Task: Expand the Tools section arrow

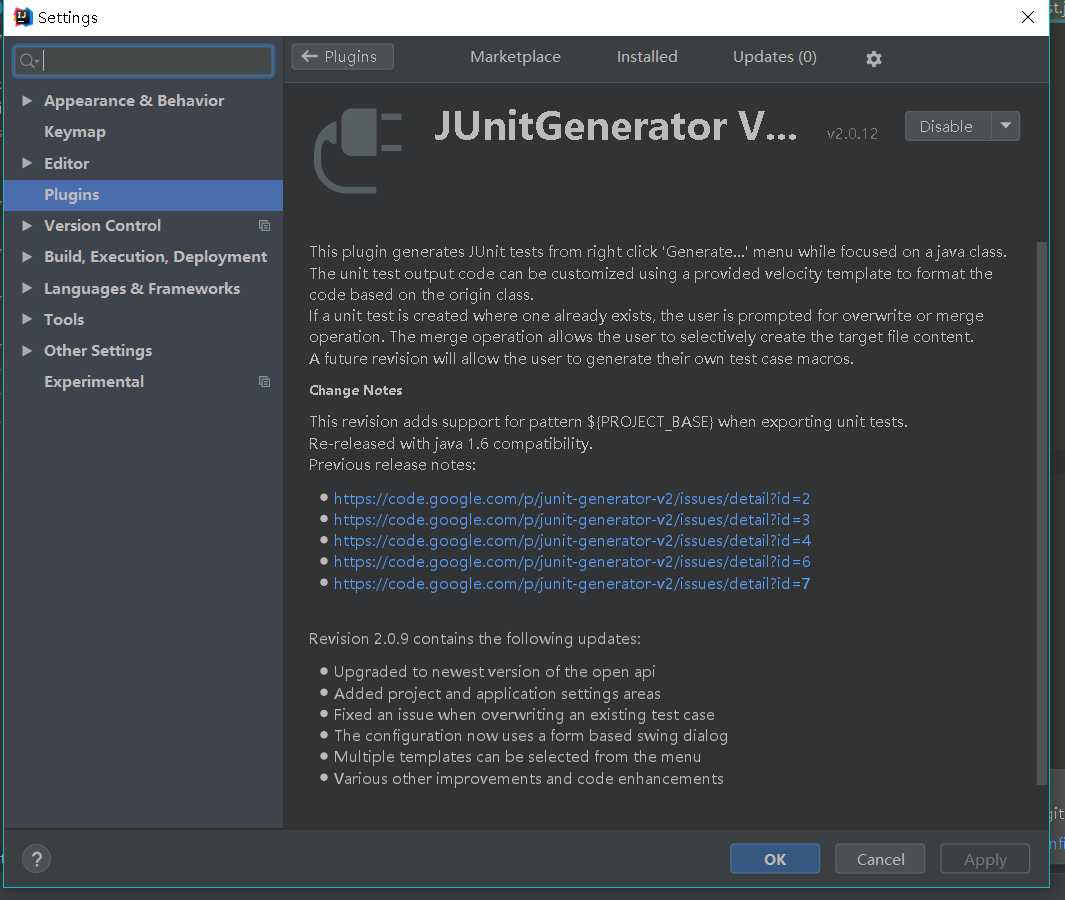Action: [x=26, y=319]
